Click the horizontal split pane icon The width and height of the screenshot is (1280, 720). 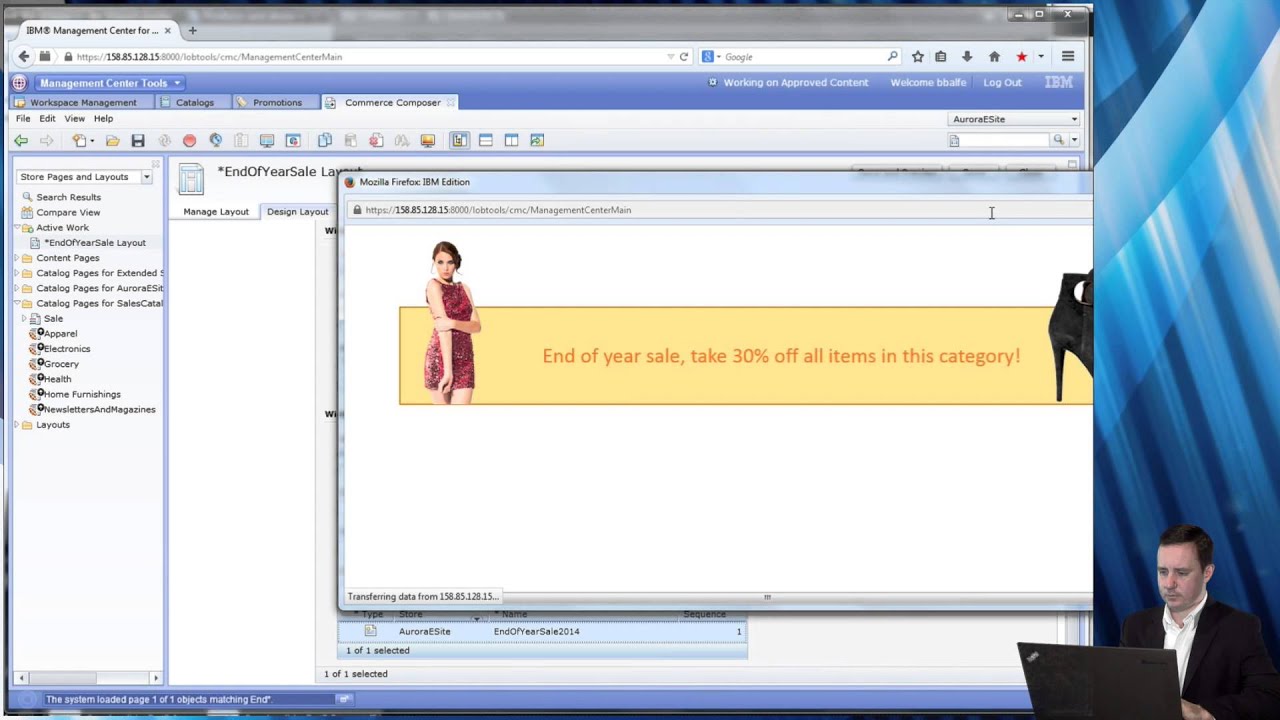pos(486,141)
